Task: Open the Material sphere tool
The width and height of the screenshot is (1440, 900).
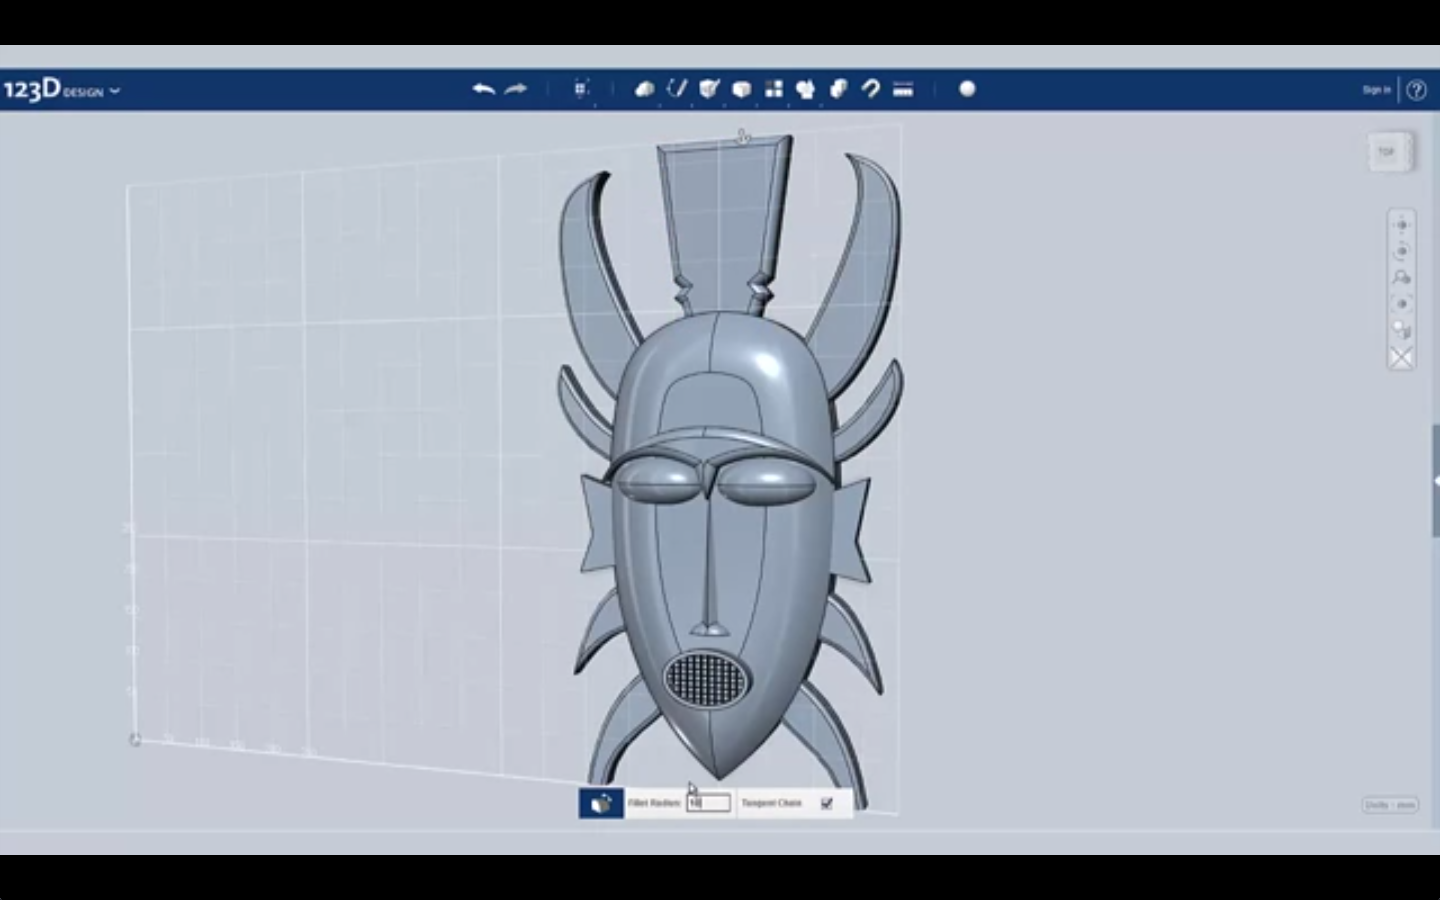Action: click(x=967, y=89)
